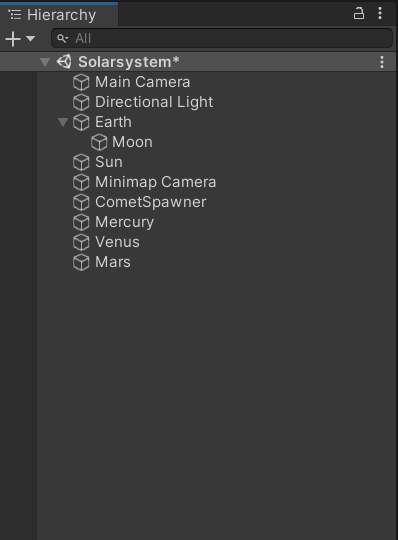Click the plus icon to create an object
This screenshot has height=540, width=398.
13,39
